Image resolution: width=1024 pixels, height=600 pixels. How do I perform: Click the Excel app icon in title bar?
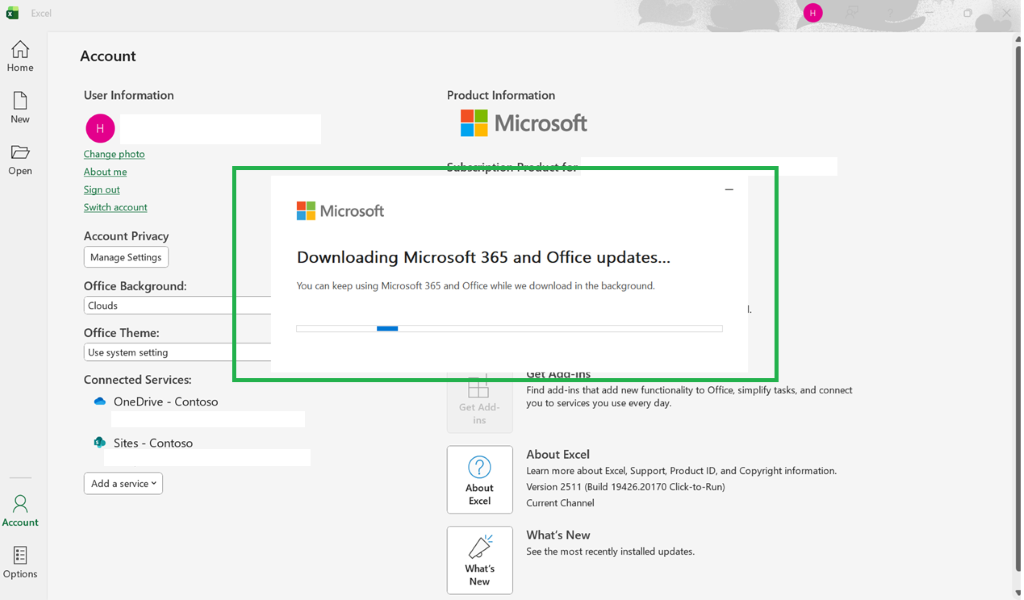point(12,13)
